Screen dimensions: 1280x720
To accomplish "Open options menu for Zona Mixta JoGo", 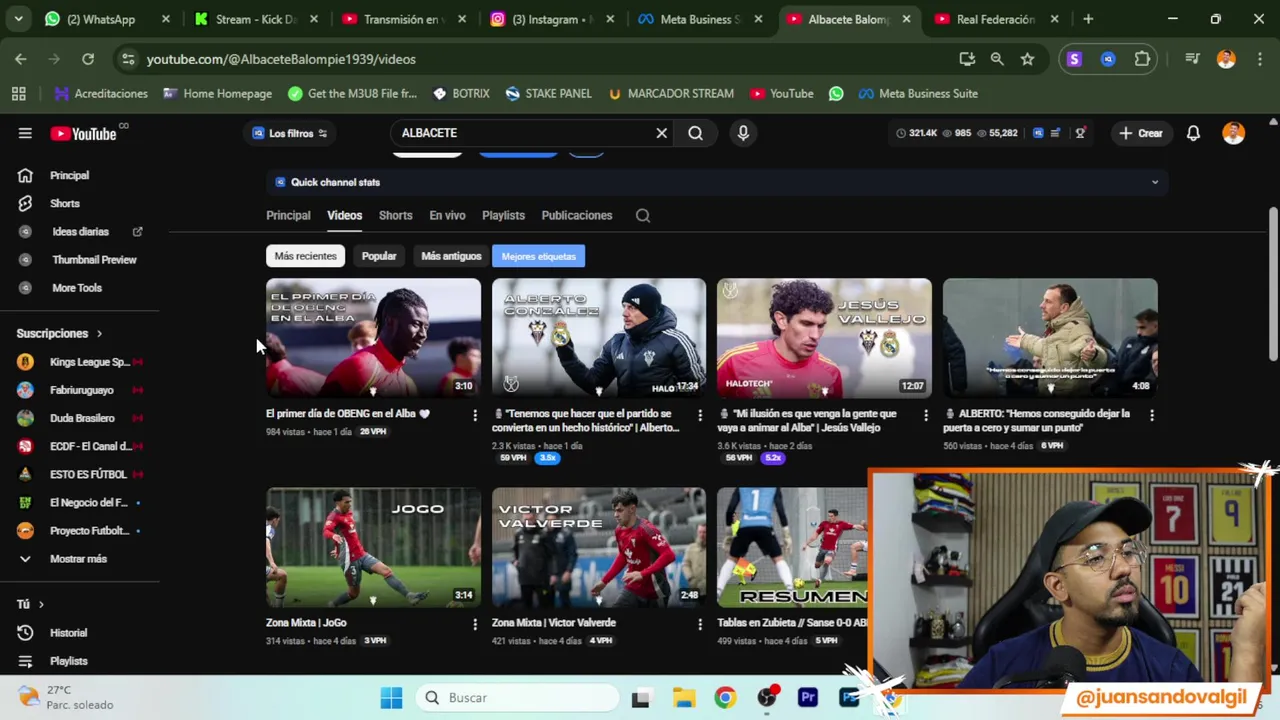I will pos(475,624).
